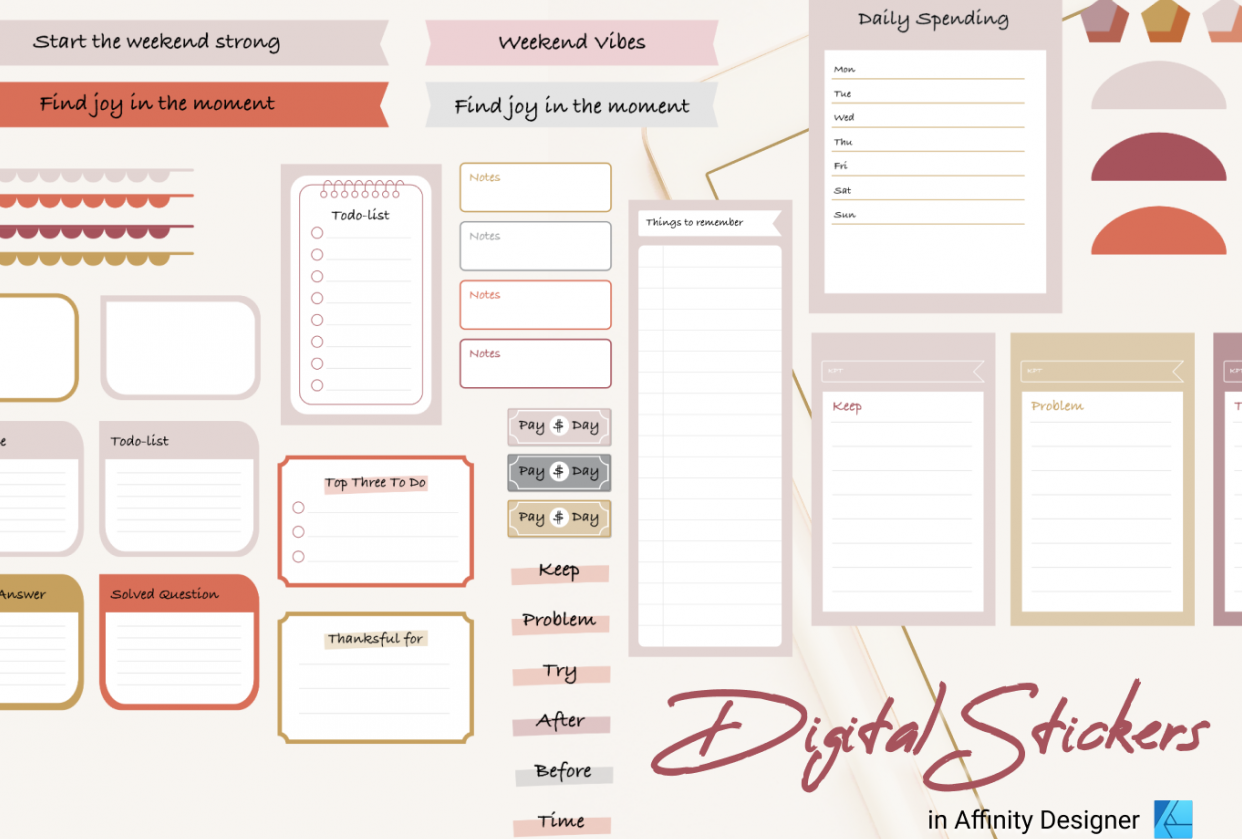
Task: Select the 'Time' washi tape label
Action: (x=561, y=822)
